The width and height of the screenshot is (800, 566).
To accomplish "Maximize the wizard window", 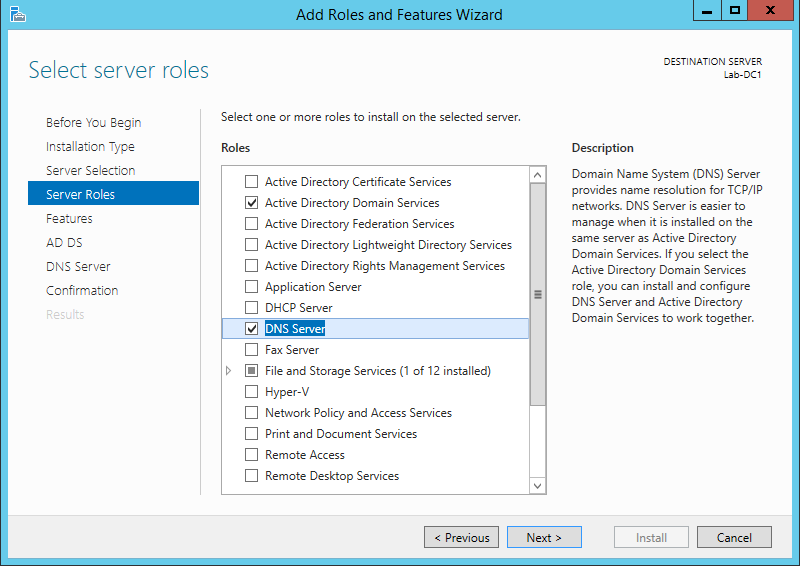I will click(x=735, y=10).
